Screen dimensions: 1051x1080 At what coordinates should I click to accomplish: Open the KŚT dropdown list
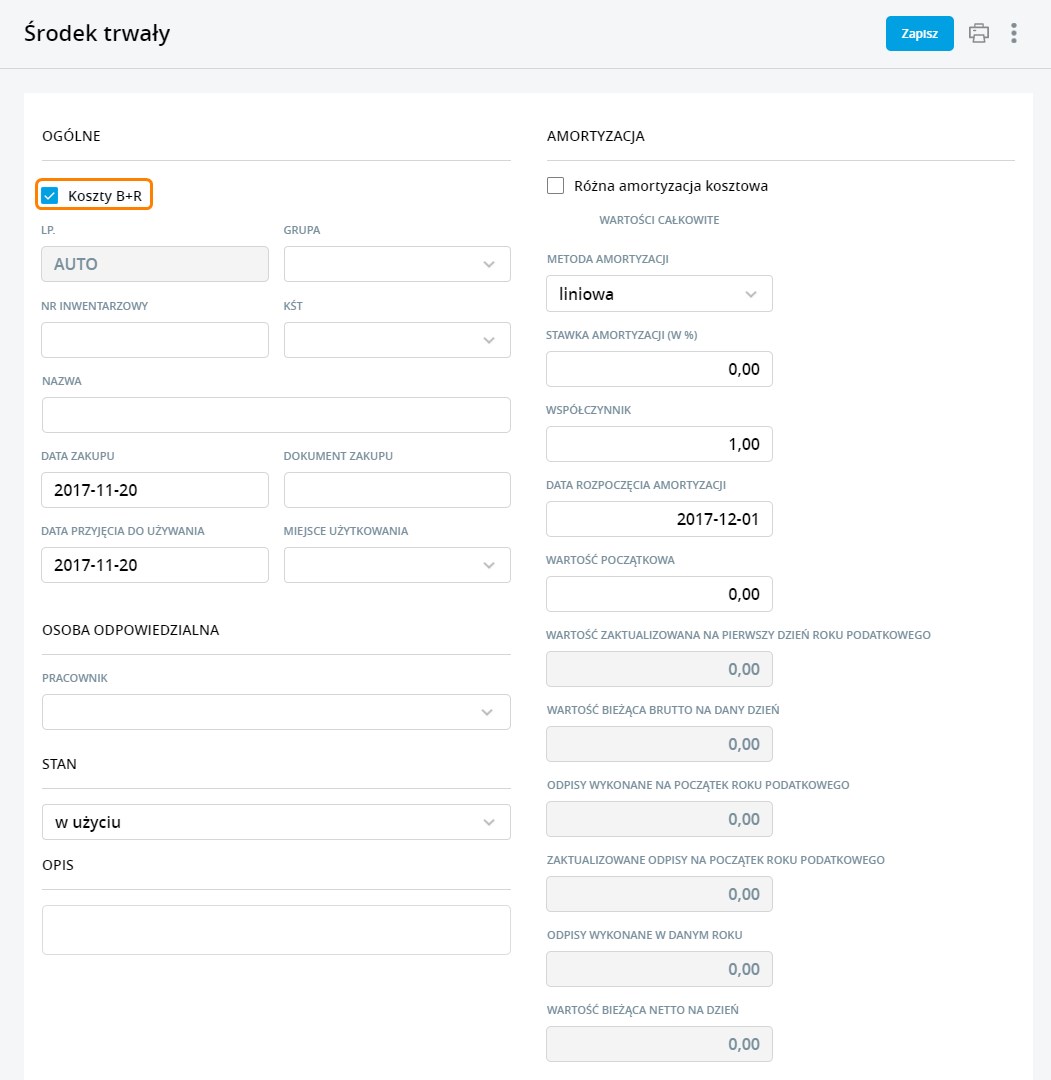(x=397, y=340)
